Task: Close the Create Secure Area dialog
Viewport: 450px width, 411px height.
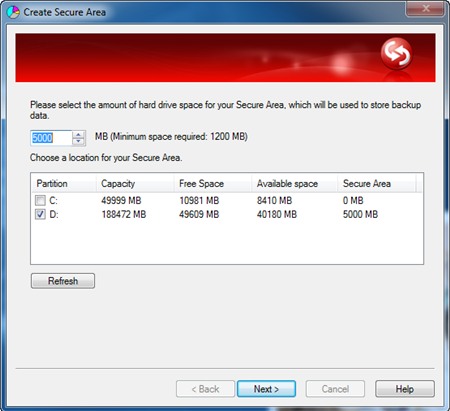Action: 425,9
